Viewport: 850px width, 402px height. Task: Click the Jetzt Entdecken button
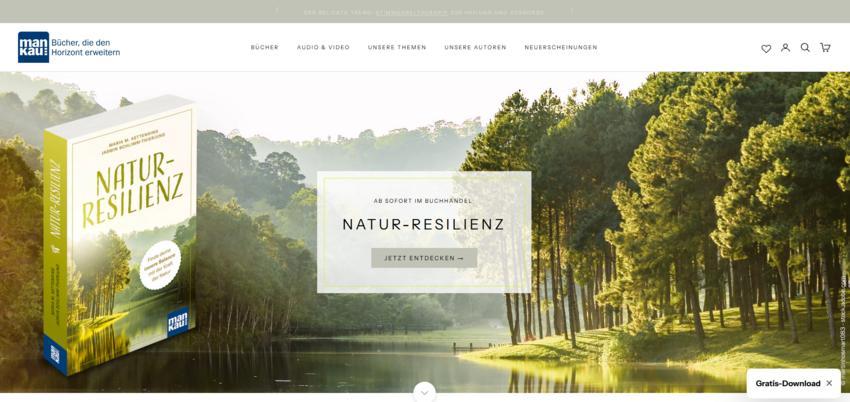coord(424,258)
